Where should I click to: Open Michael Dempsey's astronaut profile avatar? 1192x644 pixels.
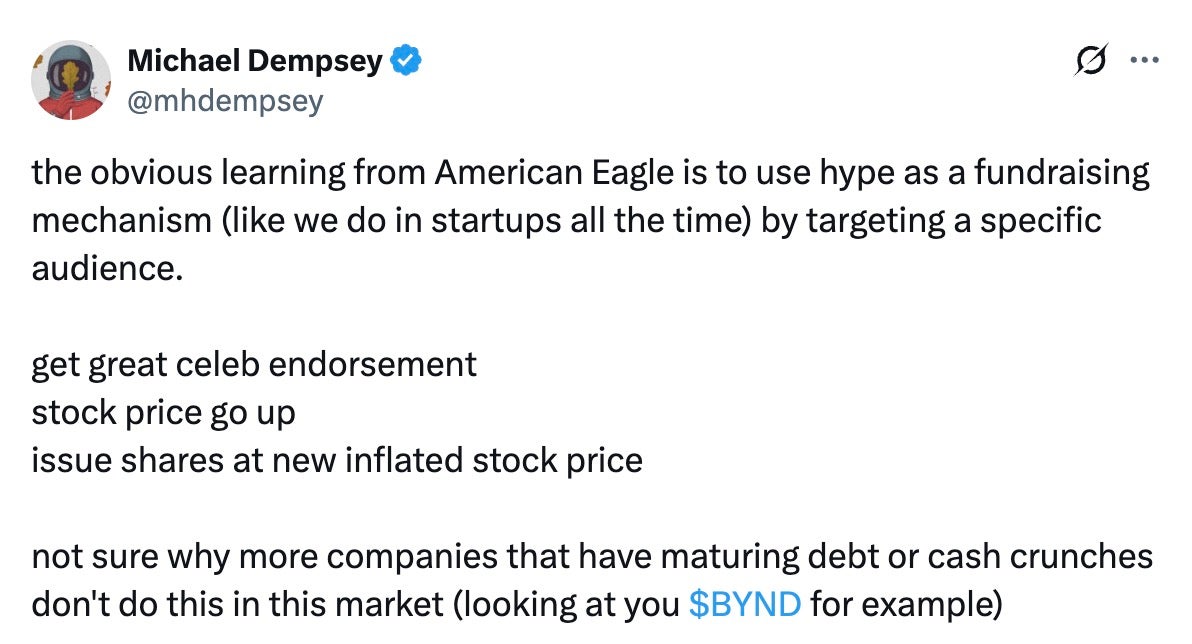click(x=71, y=80)
